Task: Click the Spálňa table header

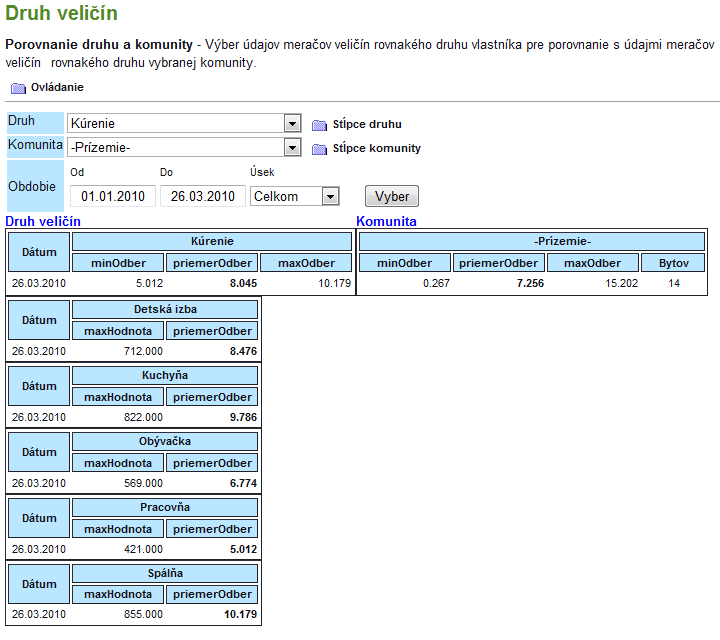Action: tap(165, 573)
